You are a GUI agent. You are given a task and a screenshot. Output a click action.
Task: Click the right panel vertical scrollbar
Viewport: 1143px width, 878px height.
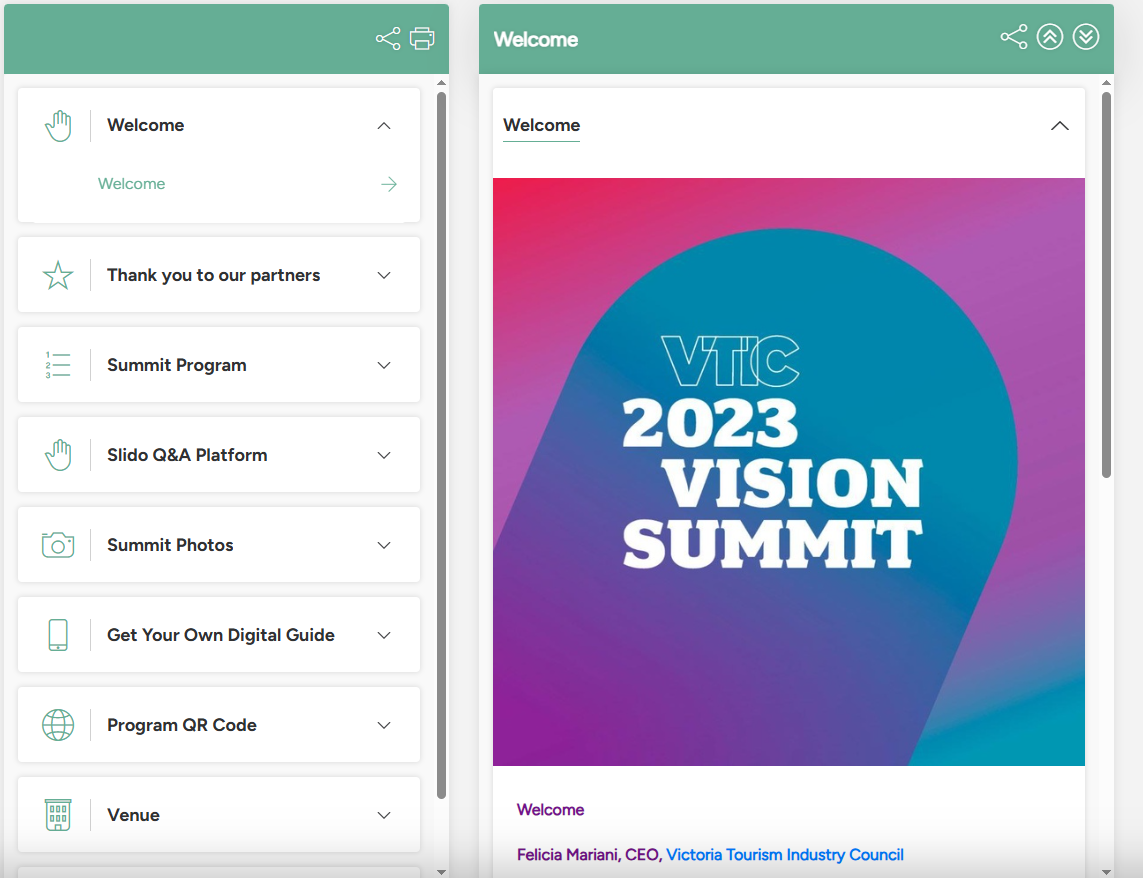click(x=1106, y=285)
